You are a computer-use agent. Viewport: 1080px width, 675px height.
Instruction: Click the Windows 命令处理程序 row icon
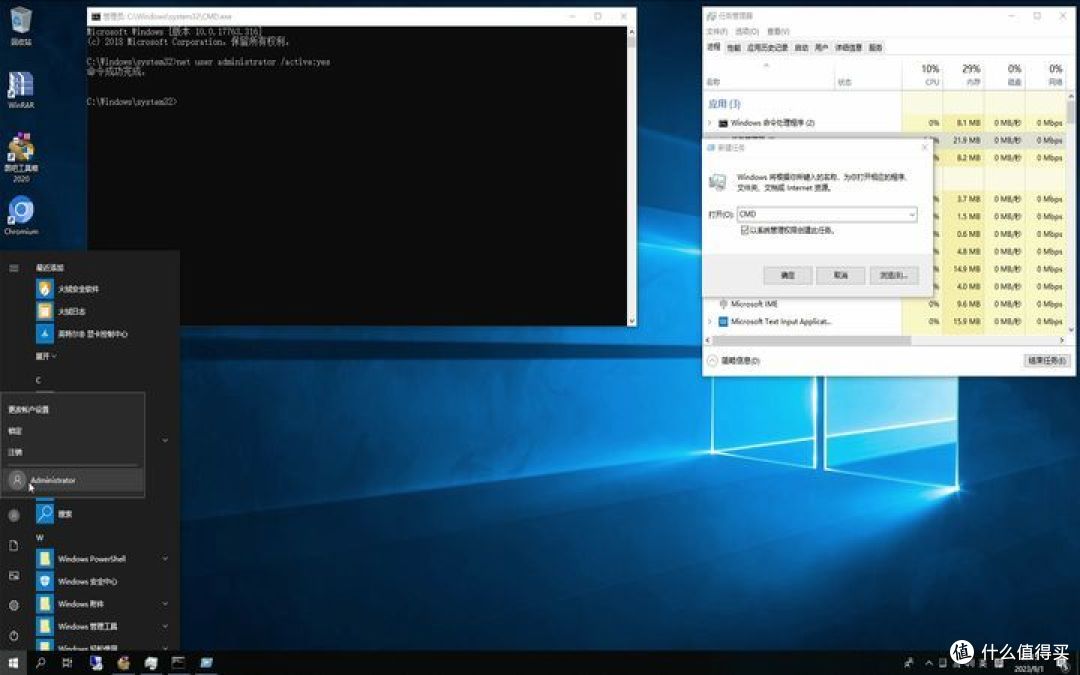(x=723, y=123)
